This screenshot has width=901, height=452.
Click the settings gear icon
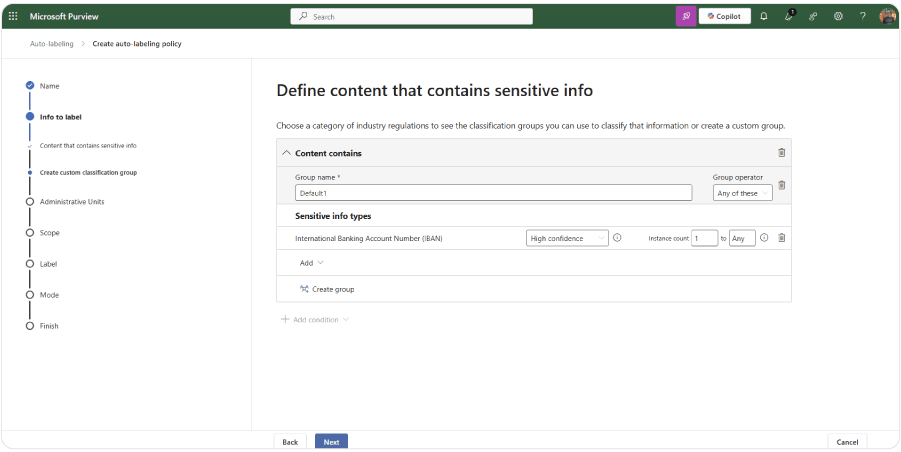click(x=838, y=16)
